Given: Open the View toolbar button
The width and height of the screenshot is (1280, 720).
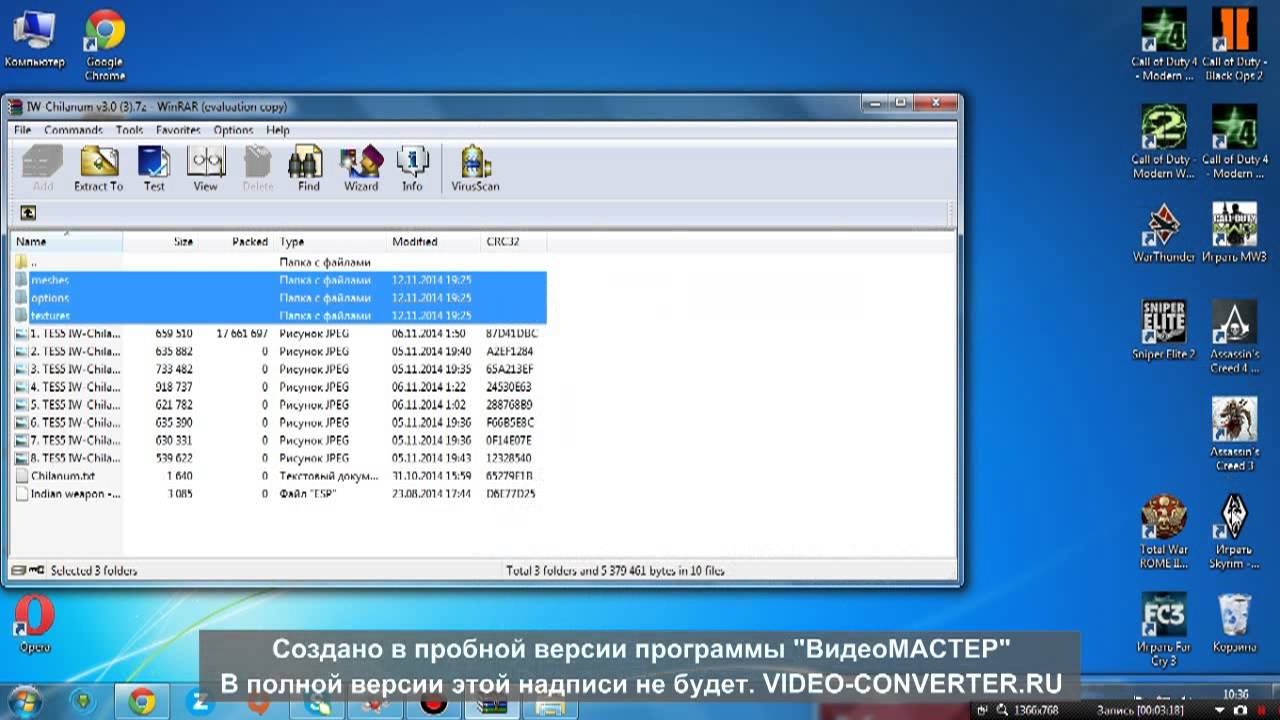Looking at the screenshot, I should (205, 168).
